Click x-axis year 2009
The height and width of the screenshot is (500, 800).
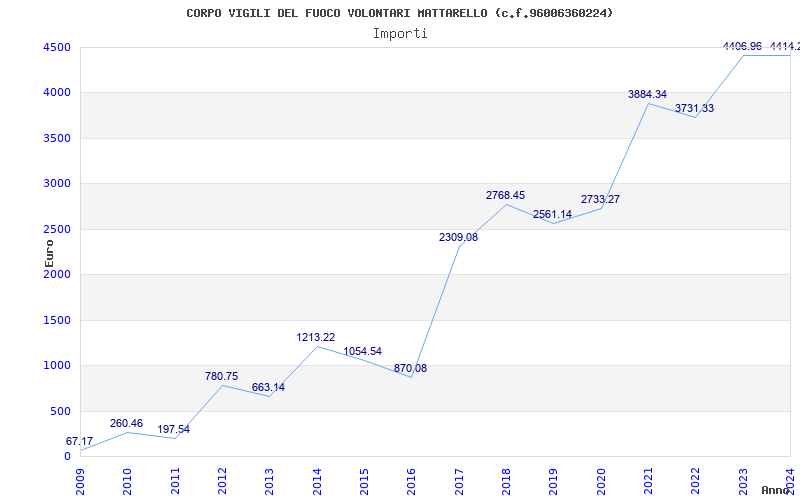(80, 482)
